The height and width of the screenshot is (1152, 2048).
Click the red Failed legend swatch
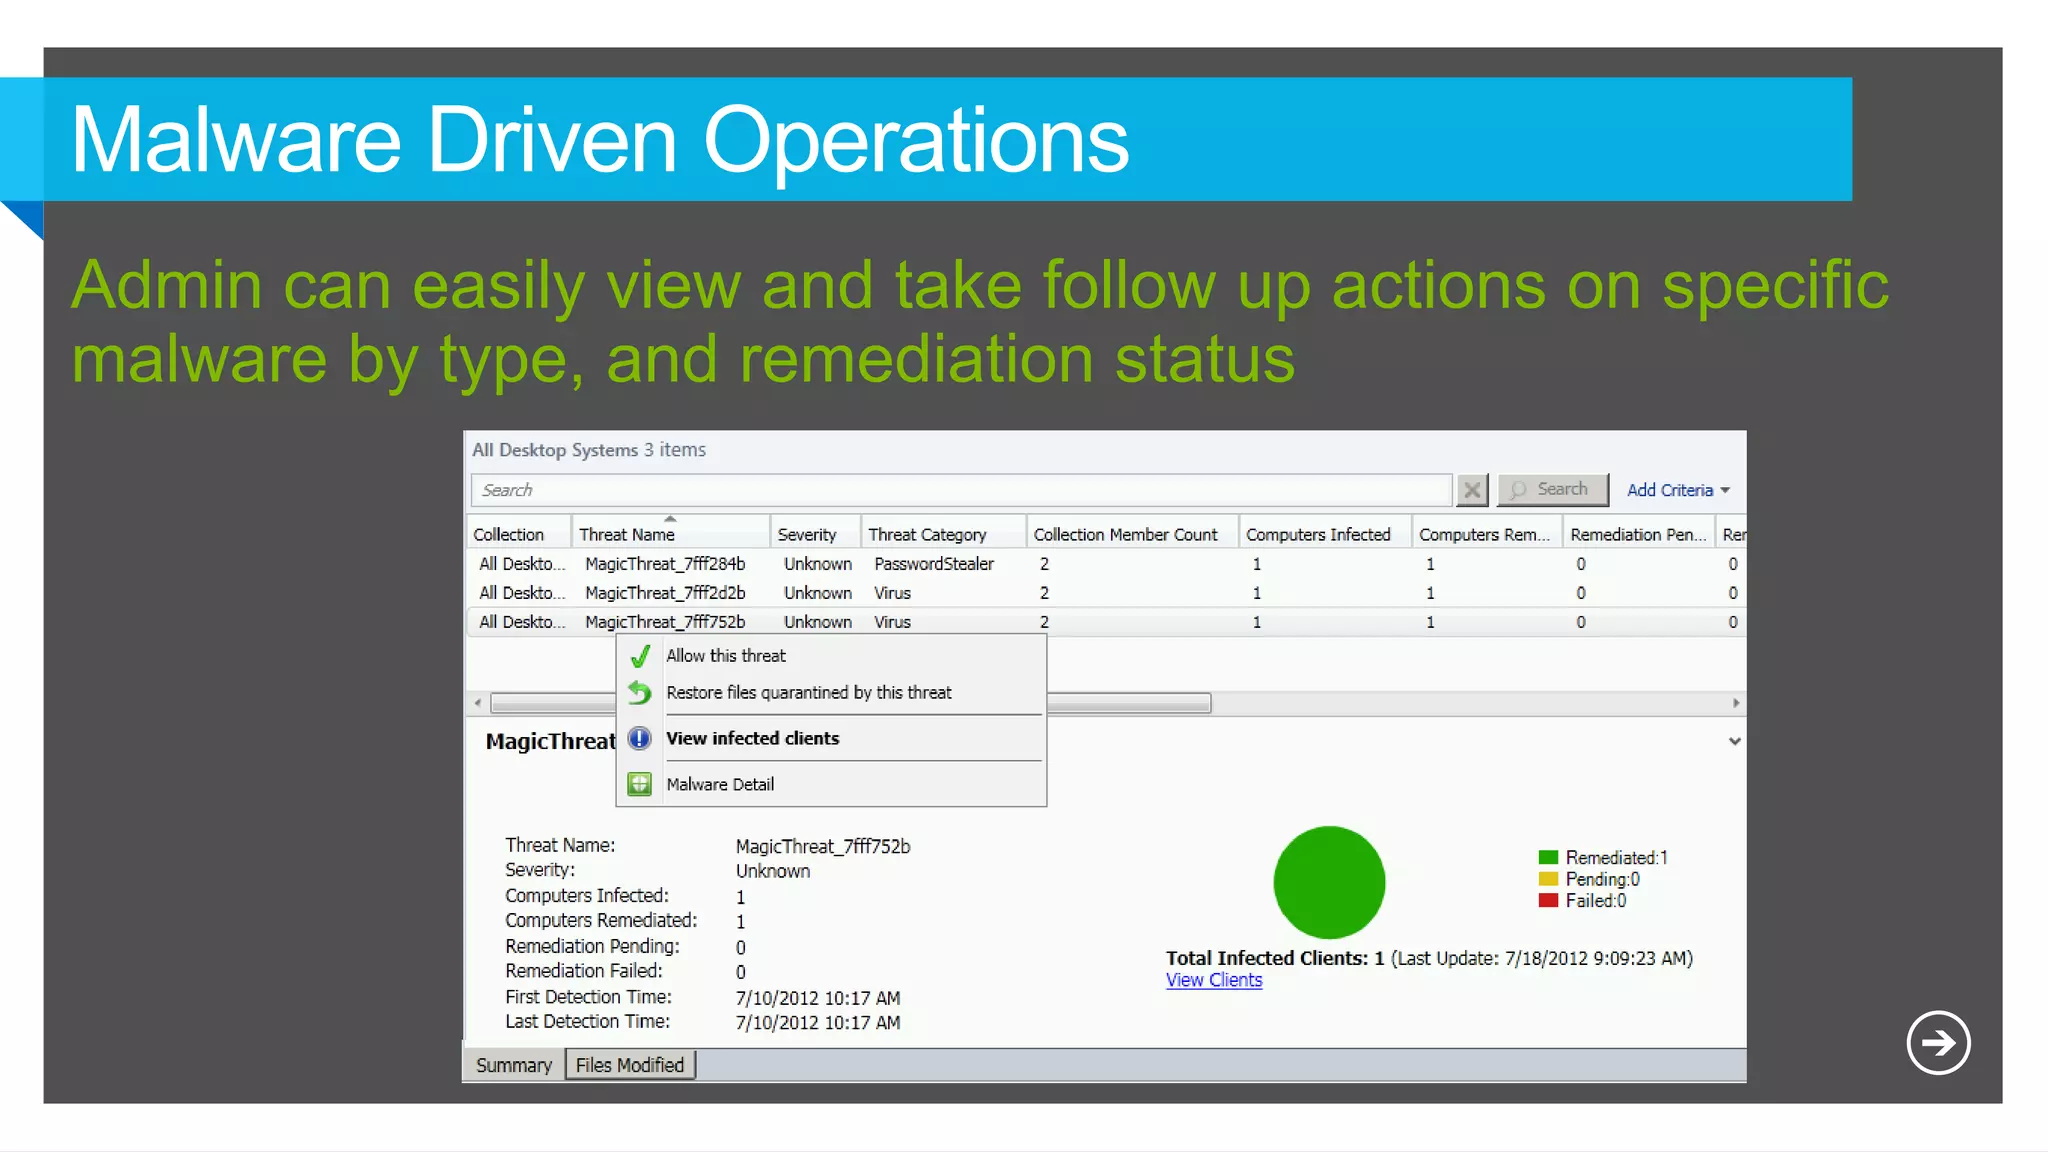[1548, 900]
